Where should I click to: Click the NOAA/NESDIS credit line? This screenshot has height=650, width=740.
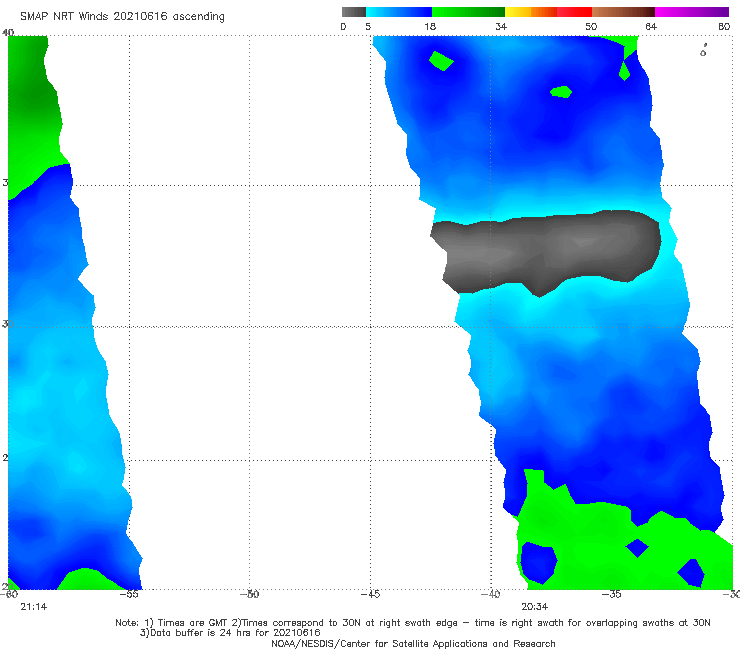413,644
